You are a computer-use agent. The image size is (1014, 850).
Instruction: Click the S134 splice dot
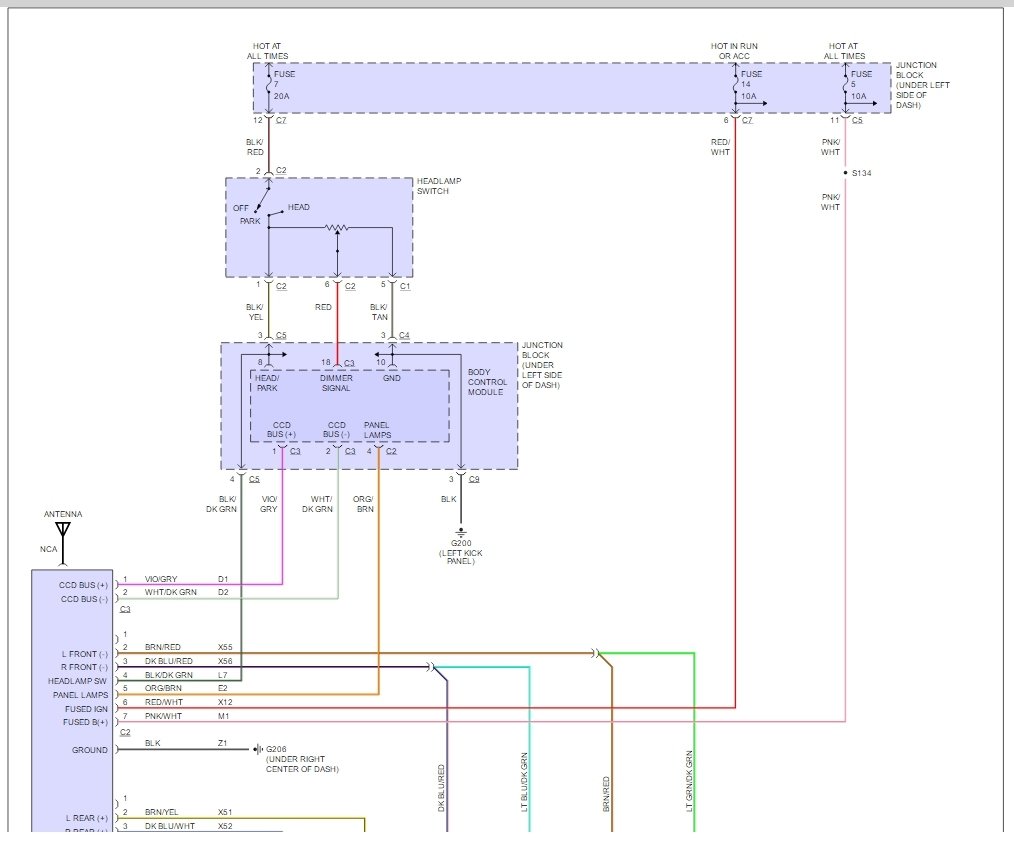pyautogui.click(x=845, y=173)
